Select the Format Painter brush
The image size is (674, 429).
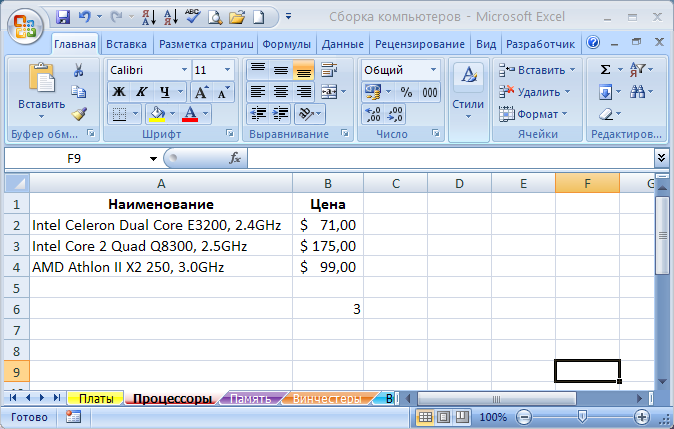point(79,114)
